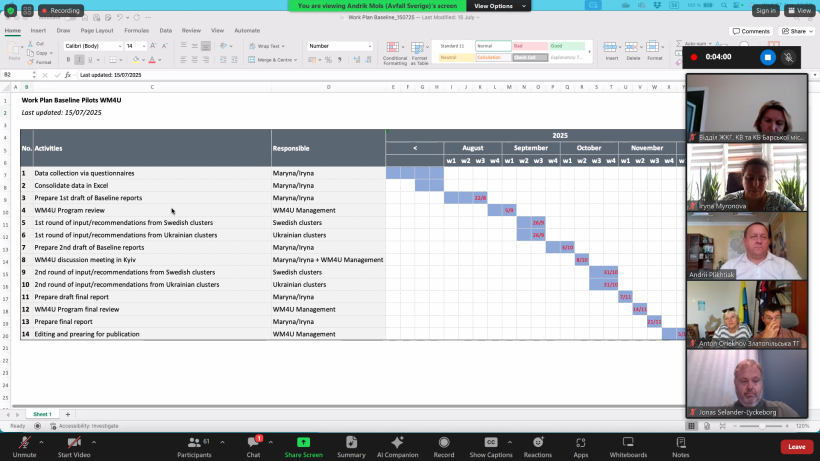Stop the screen recording with blue stop button
The height and width of the screenshot is (461, 820).
tap(768, 57)
